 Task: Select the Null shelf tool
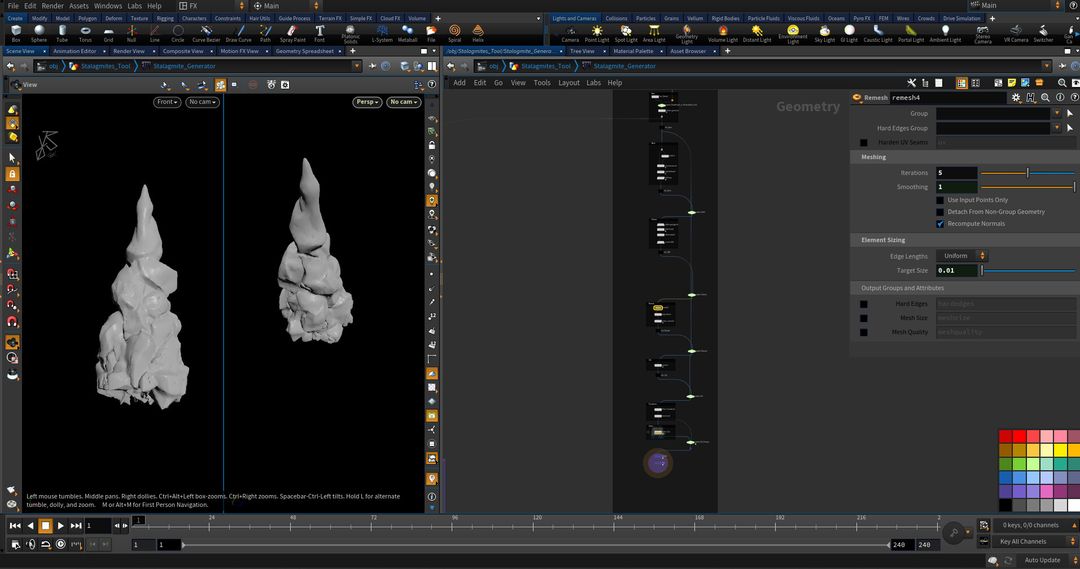132,33
